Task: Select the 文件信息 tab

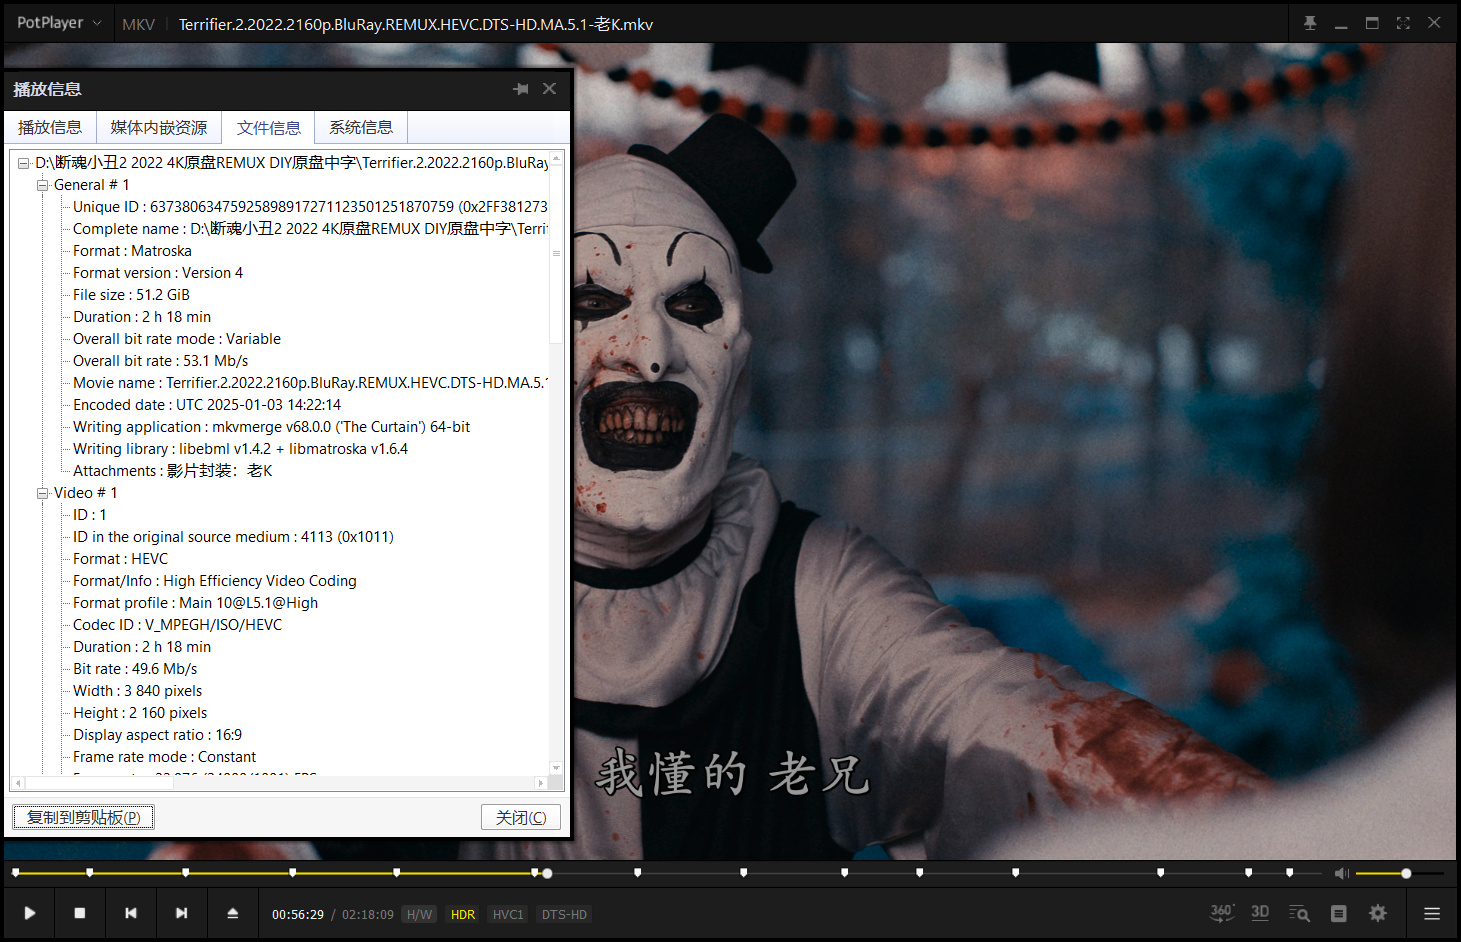Action: pyautogui.click(x=268, y=127)
